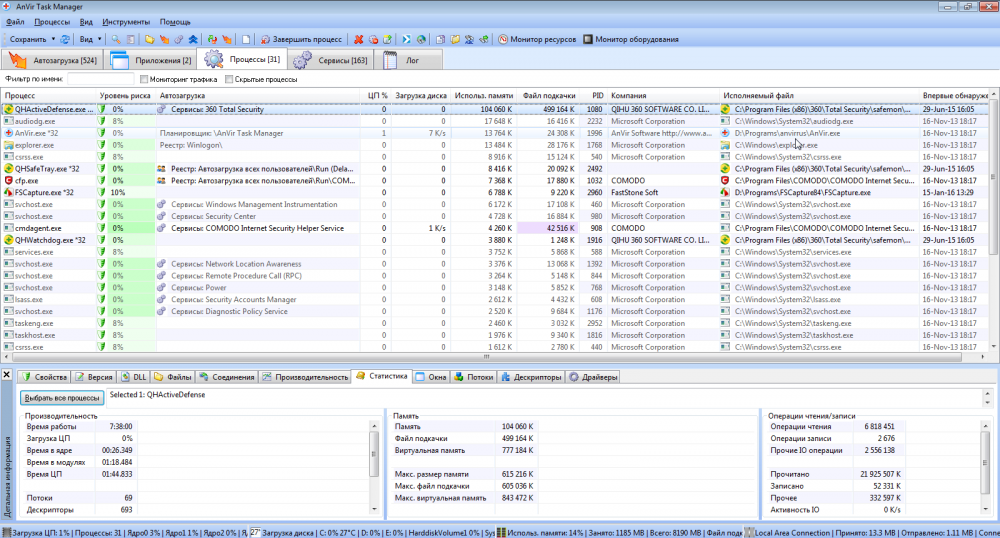The image size is (1000, 538).
Task: Click the Фильтр по имени input field
Action: click(101, 79)
